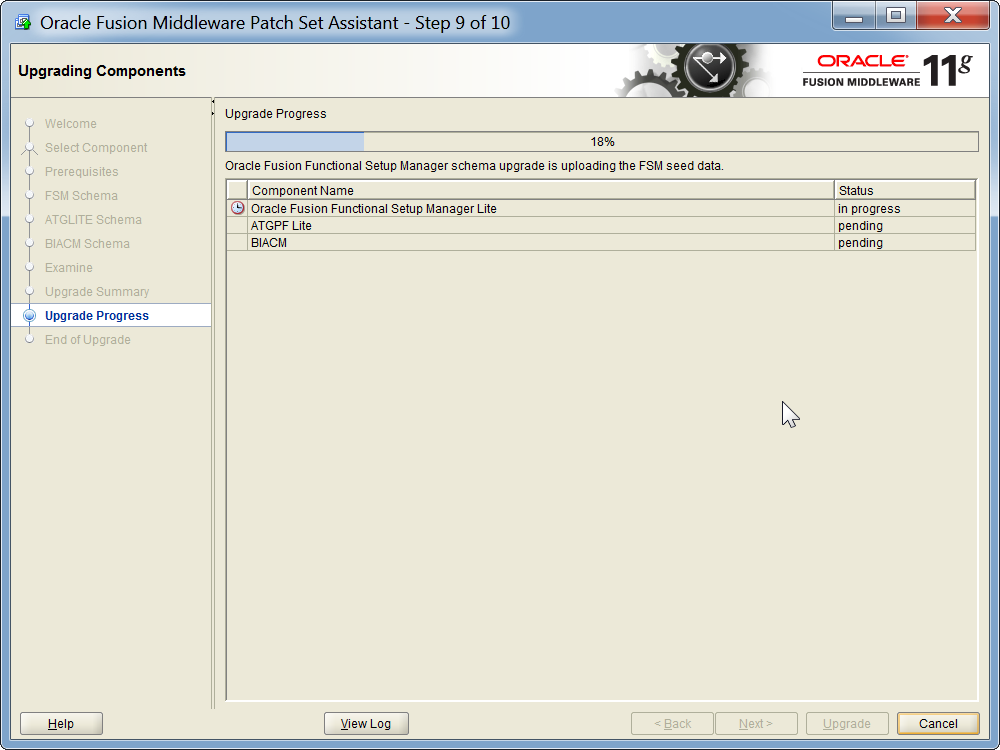Click the Upgrade Progress step bullet
This screenshot has height=750, width=1000.
(x=29, y=316)
